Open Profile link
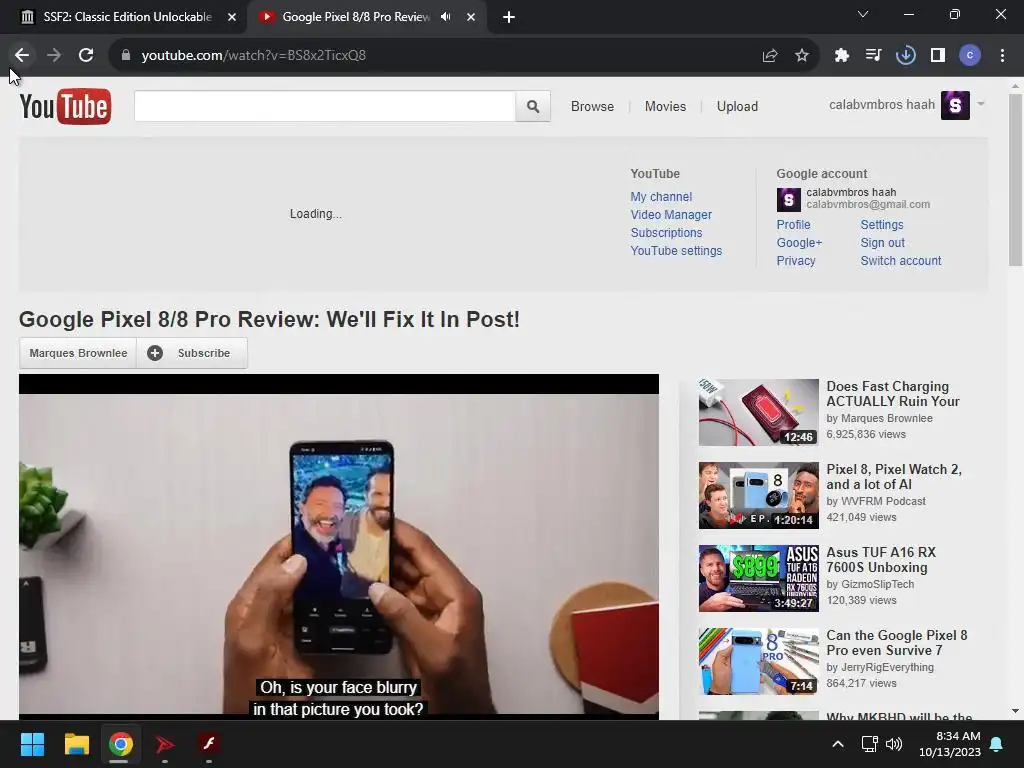Screen dimensions: 1024x768 [793, 225]
